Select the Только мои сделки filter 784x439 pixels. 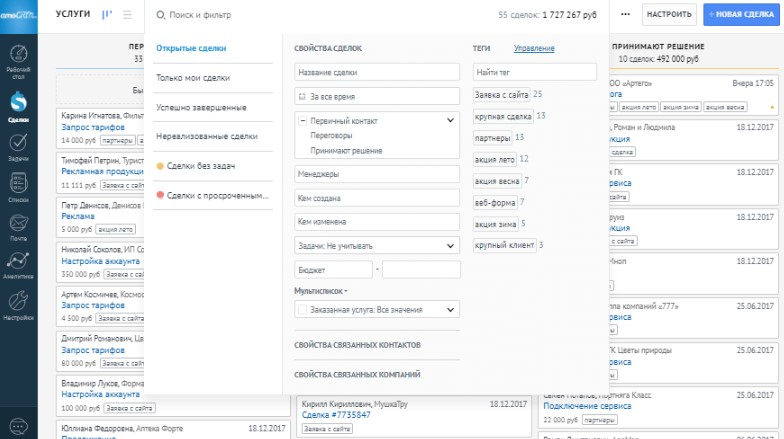(x=193, y=78)
